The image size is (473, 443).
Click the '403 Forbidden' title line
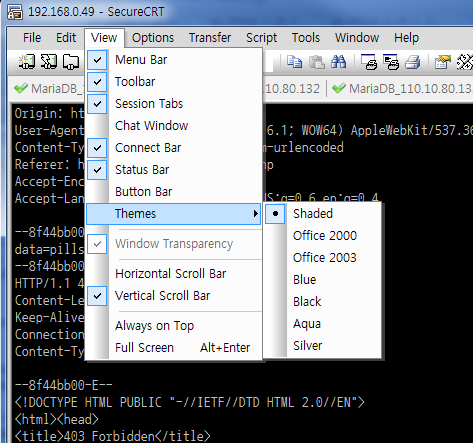pyautogui.click(x=113, y=436)
